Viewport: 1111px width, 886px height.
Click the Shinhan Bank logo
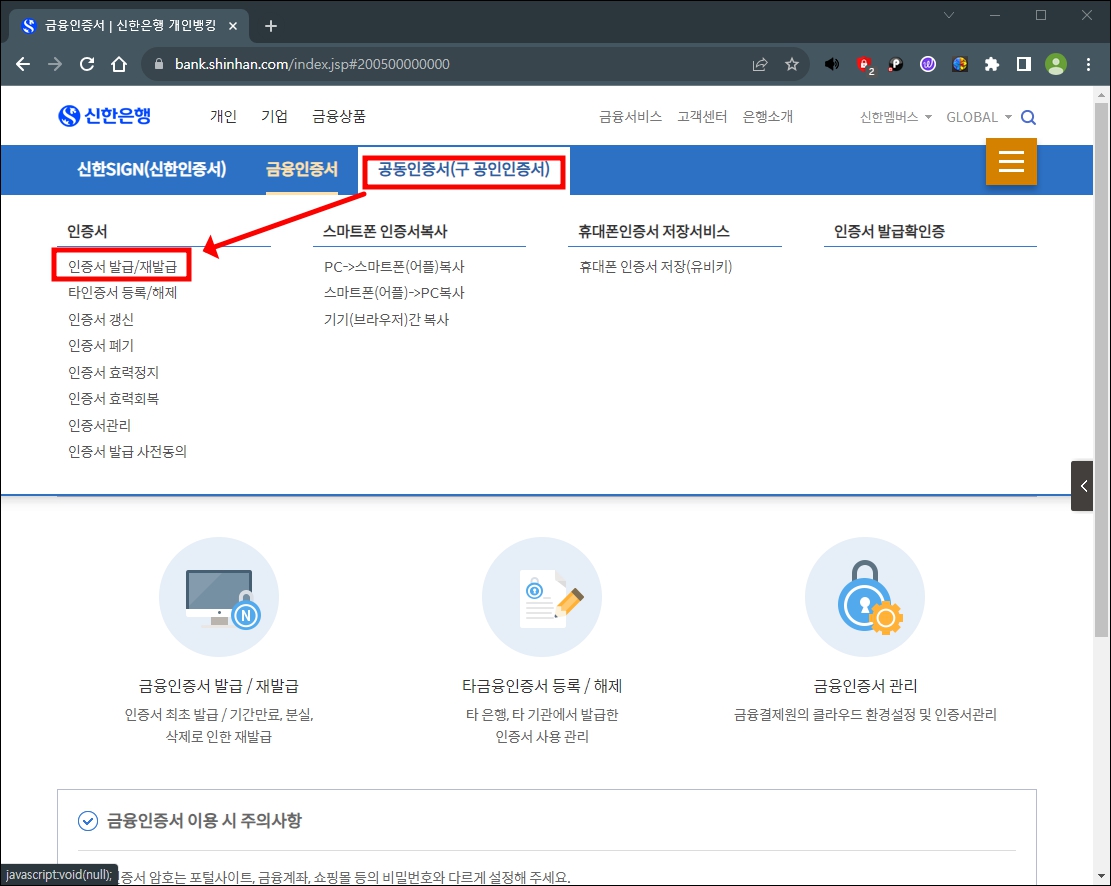[107, 114]
